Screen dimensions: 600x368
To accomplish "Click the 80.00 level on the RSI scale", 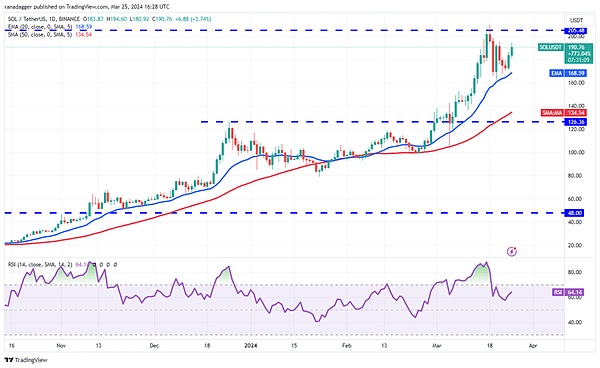I will tap(575, 272).
